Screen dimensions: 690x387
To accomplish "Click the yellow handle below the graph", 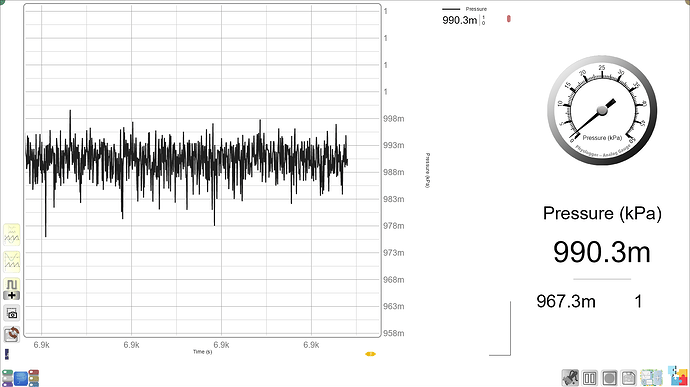I will pos(371,354).
